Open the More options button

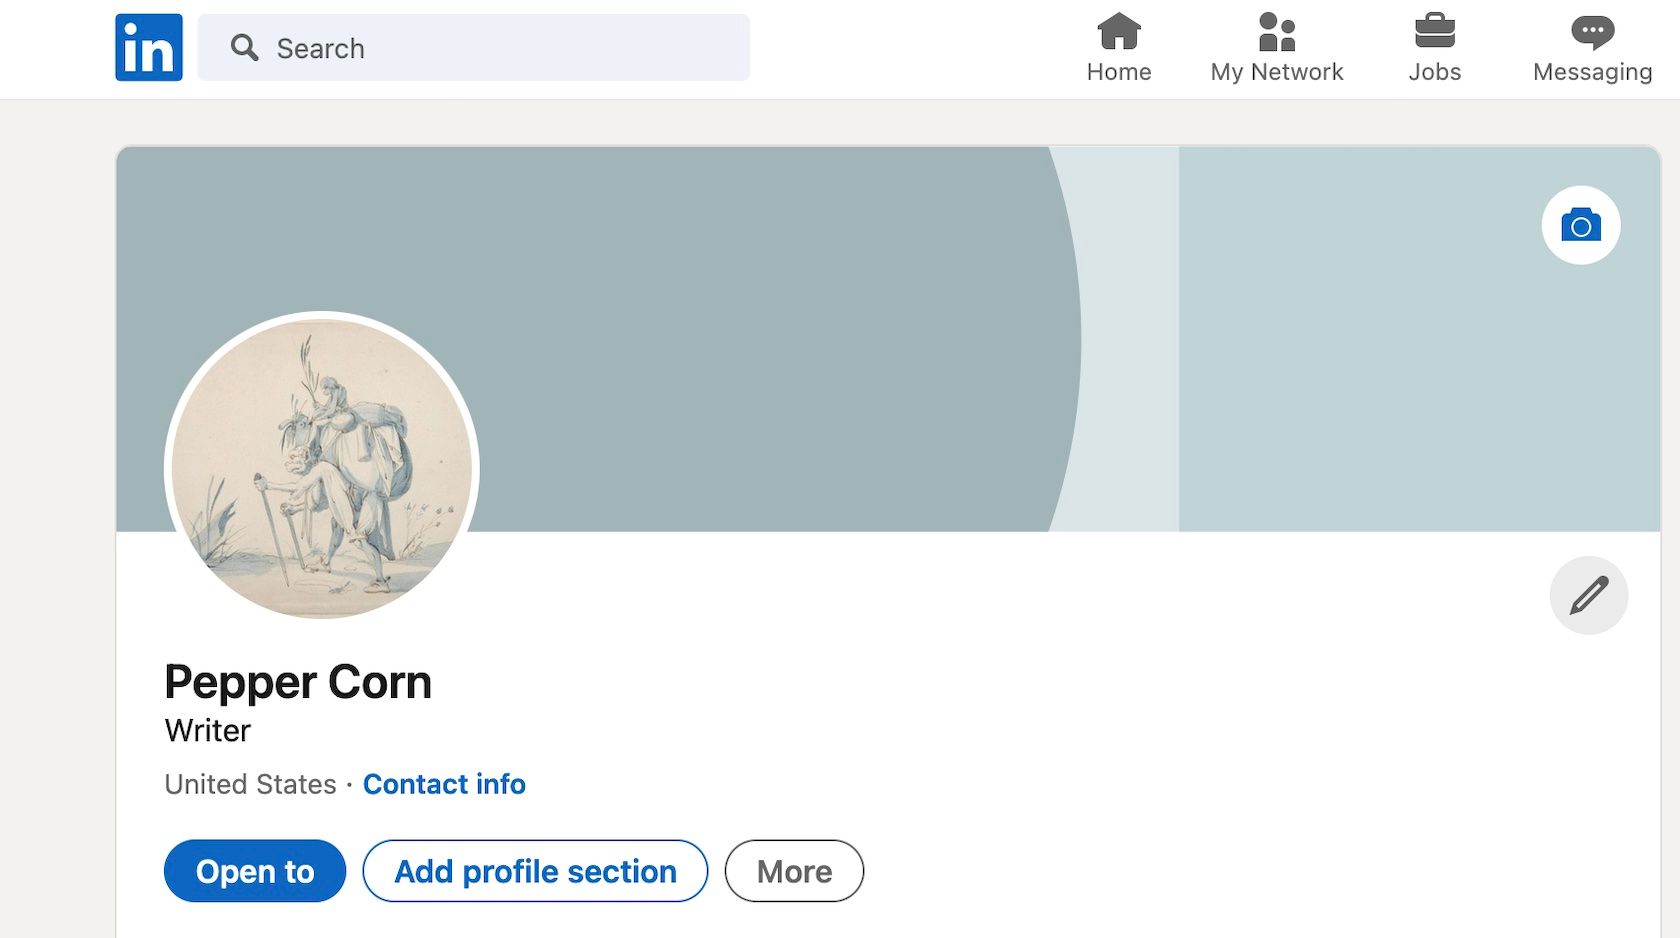coord(794,871)
